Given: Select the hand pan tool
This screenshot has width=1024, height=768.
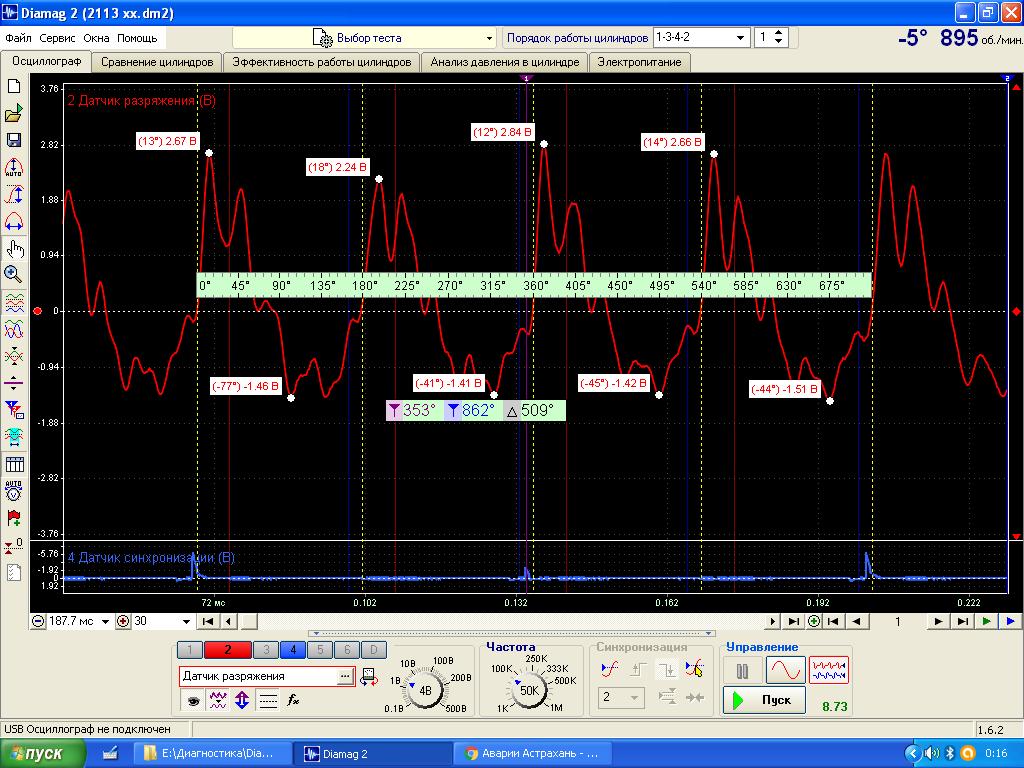Looking at the screenshot, I should 14,248.
